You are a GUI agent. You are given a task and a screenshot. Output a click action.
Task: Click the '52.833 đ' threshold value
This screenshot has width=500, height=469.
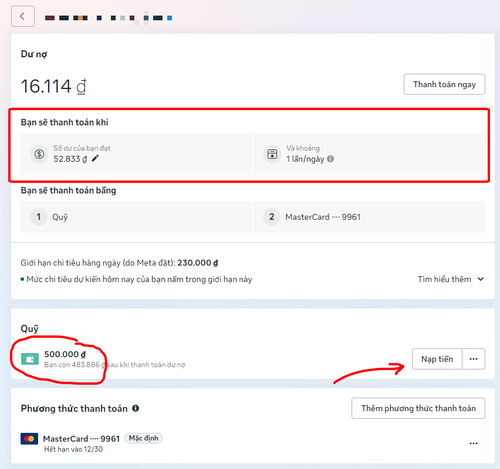pos(70,159)
